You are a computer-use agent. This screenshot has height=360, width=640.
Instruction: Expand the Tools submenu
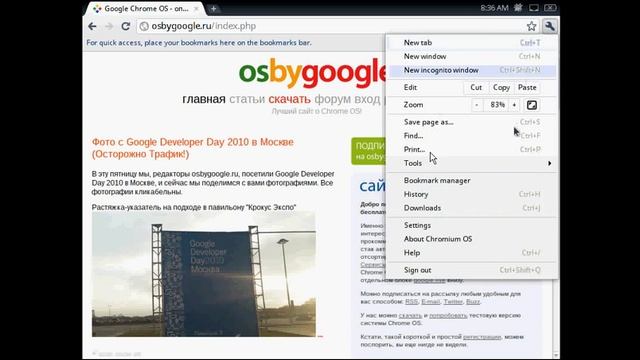[x=472, y=163]
